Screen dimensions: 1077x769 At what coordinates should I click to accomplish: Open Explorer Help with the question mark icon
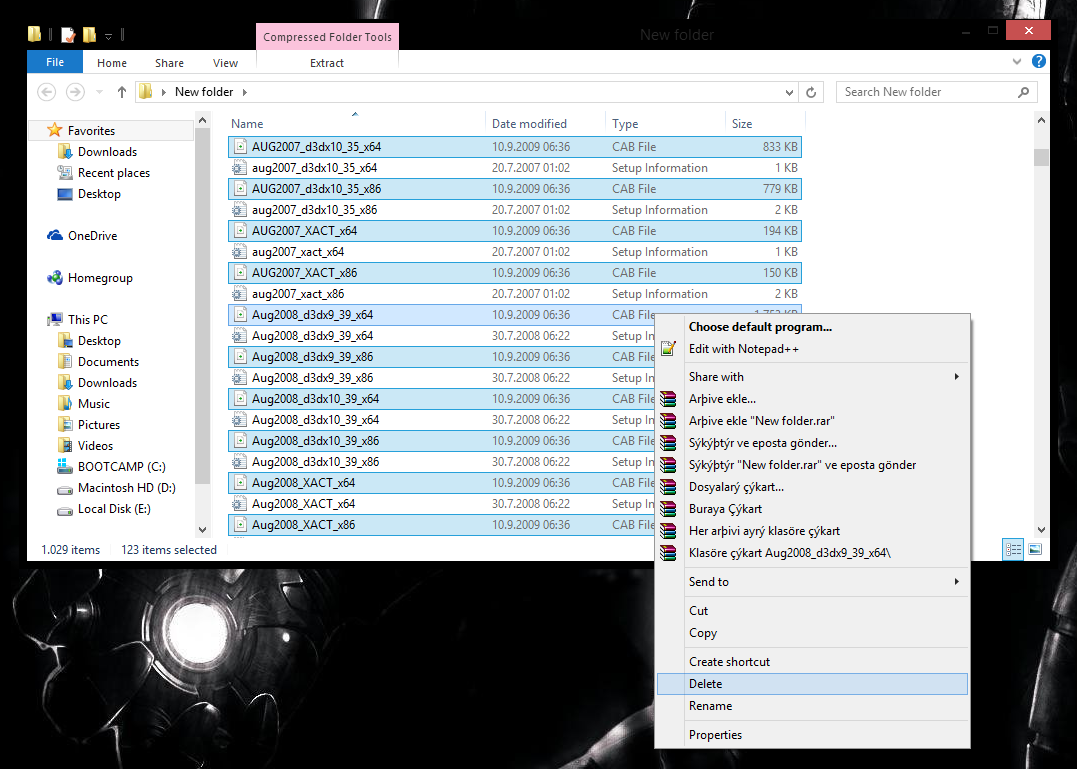(x=1038, y=61)
